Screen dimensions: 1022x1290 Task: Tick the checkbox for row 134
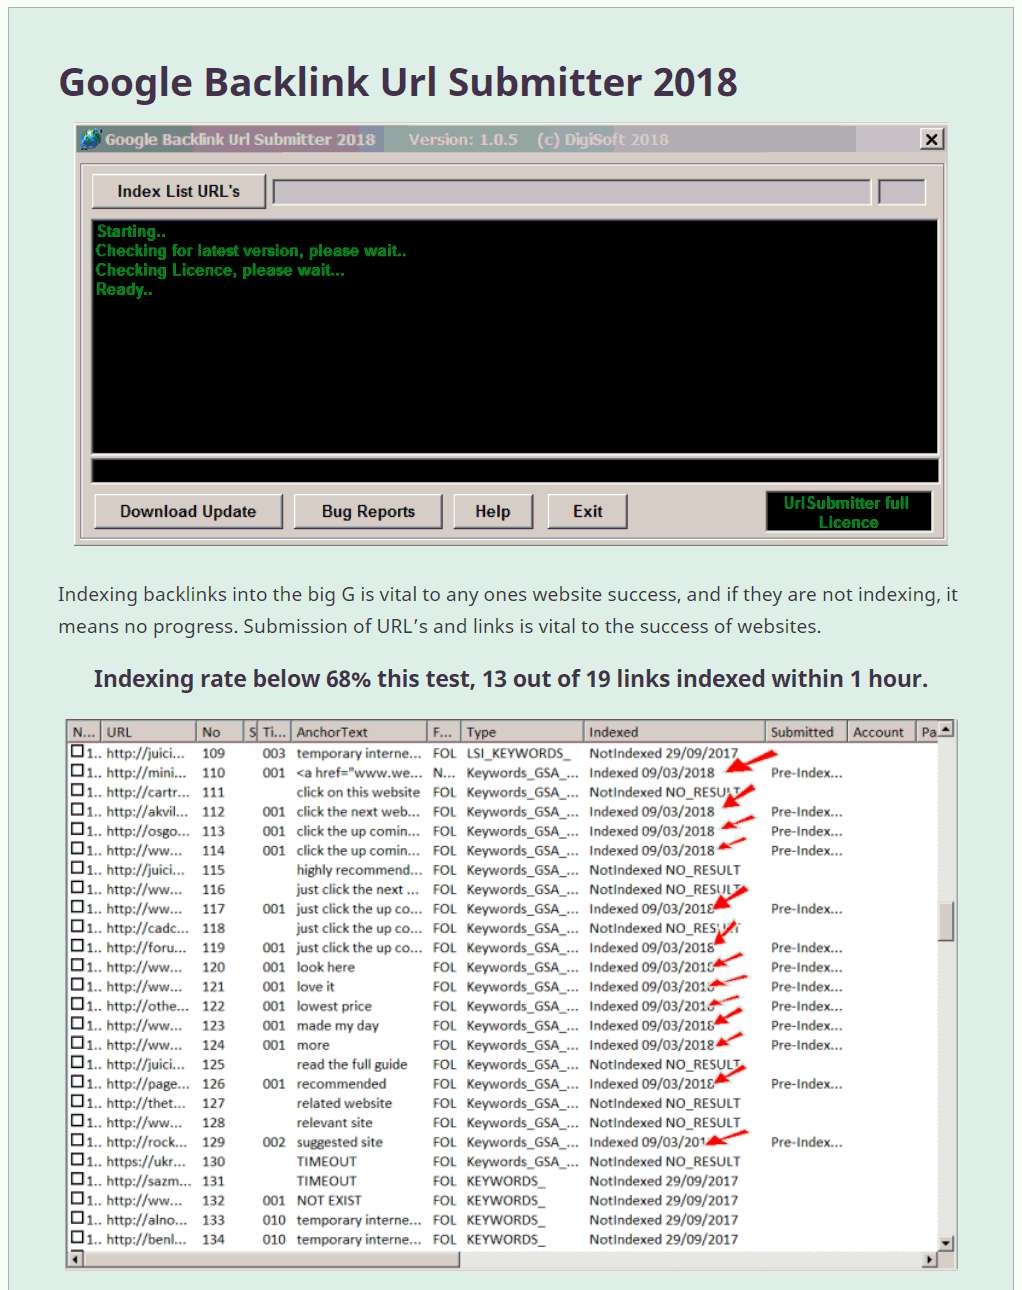coord(77,1238)
